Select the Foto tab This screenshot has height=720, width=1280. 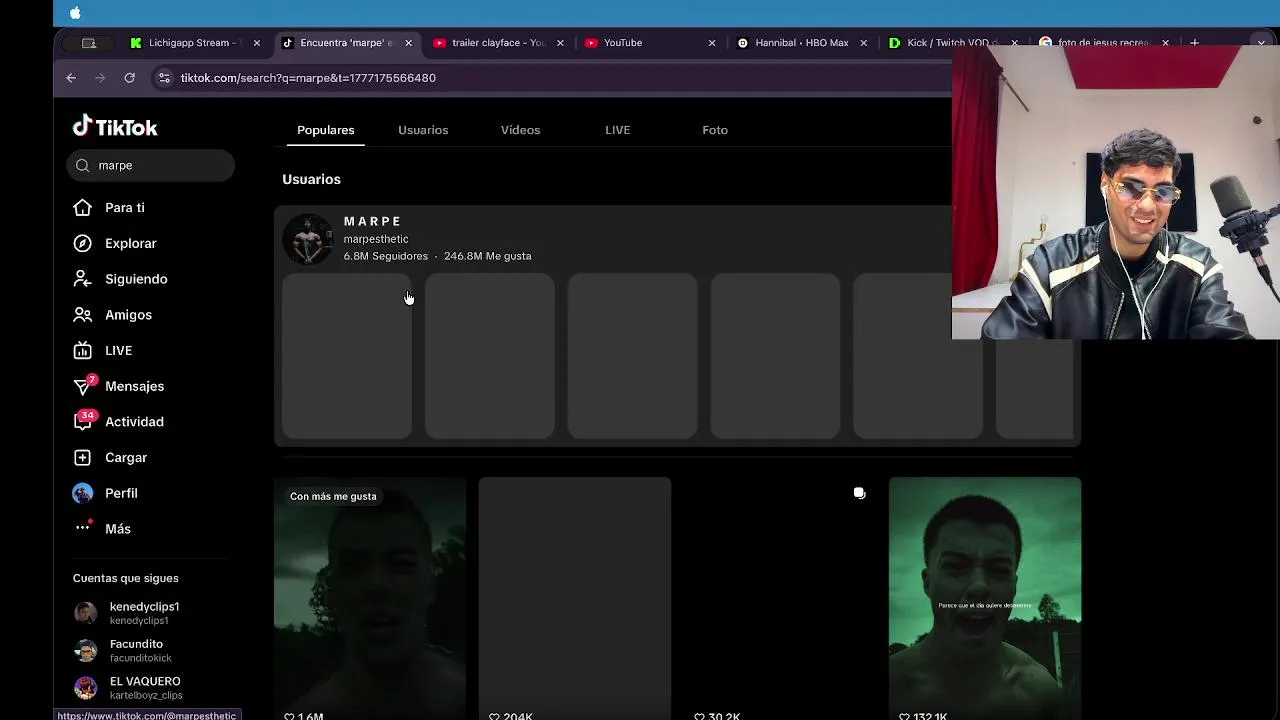[715, 130]
